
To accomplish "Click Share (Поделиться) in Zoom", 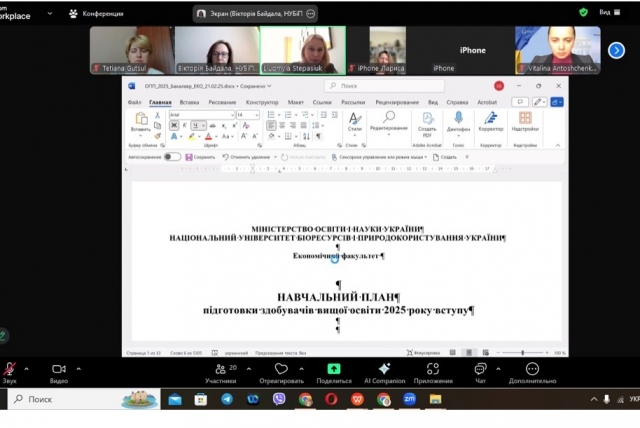I will pos(334,373).
